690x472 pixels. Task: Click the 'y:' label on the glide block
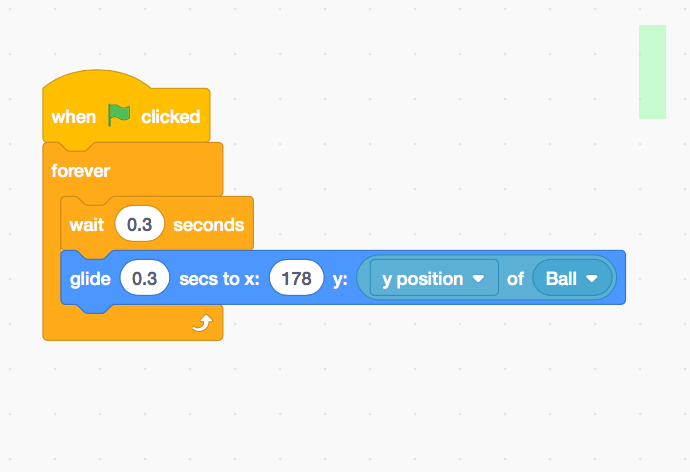coord(340,278)
